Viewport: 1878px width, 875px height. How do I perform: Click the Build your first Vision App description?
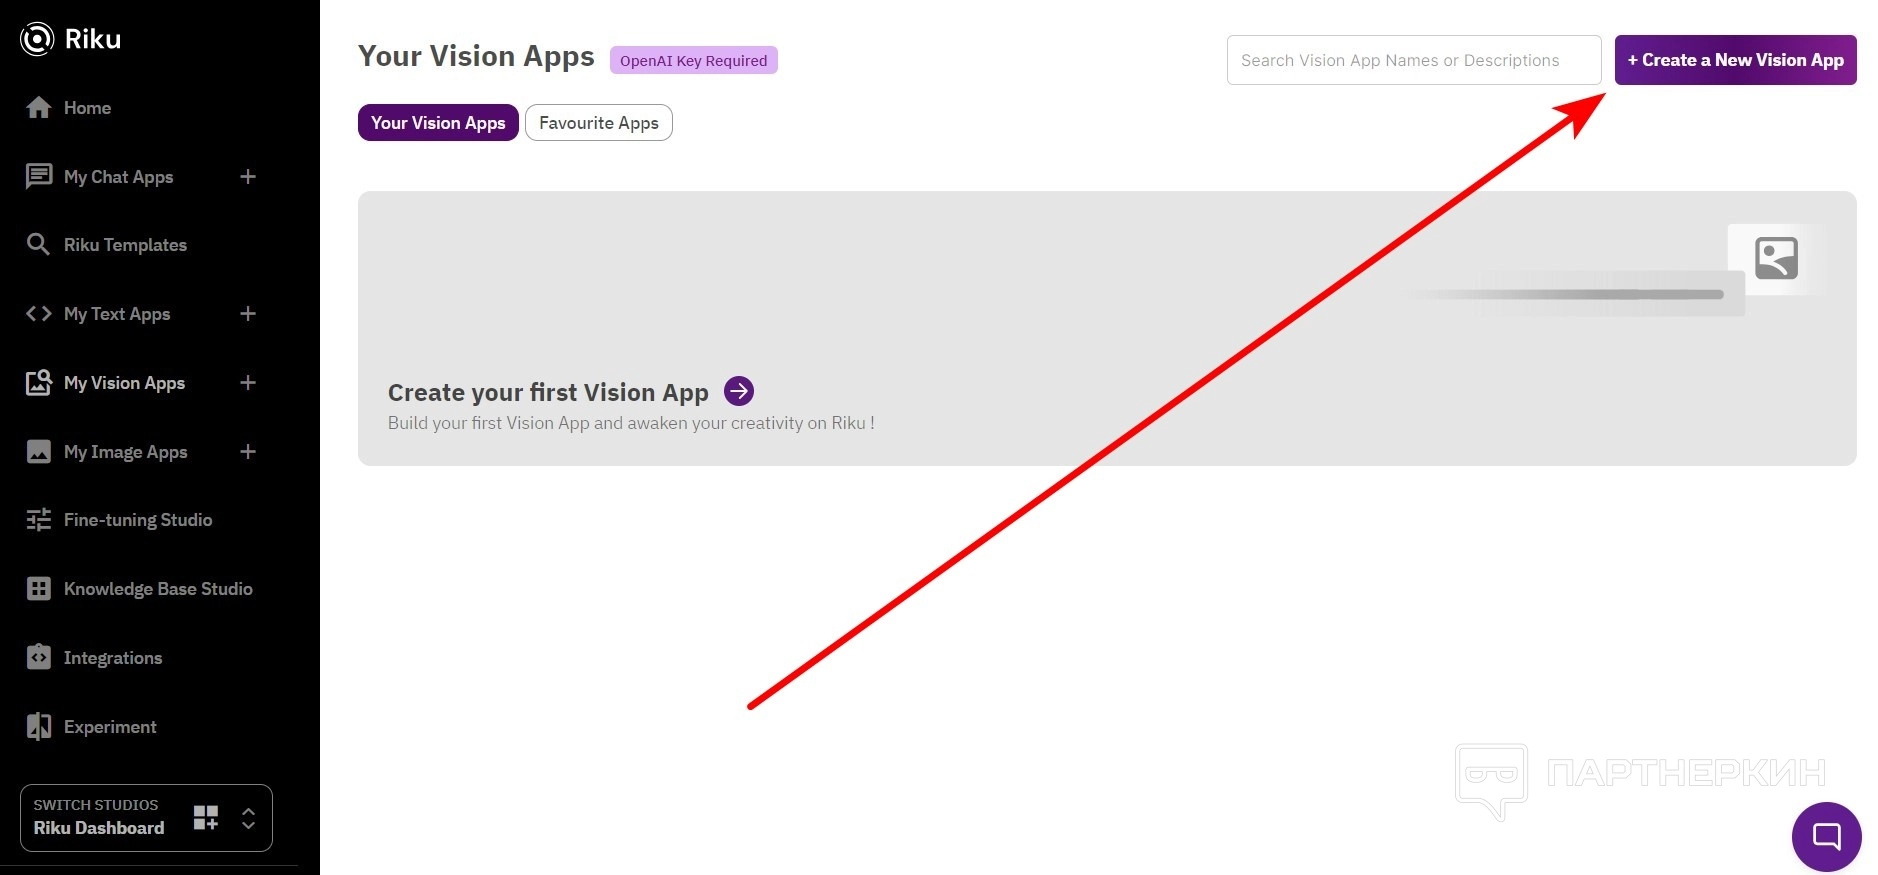coord(631,423)
